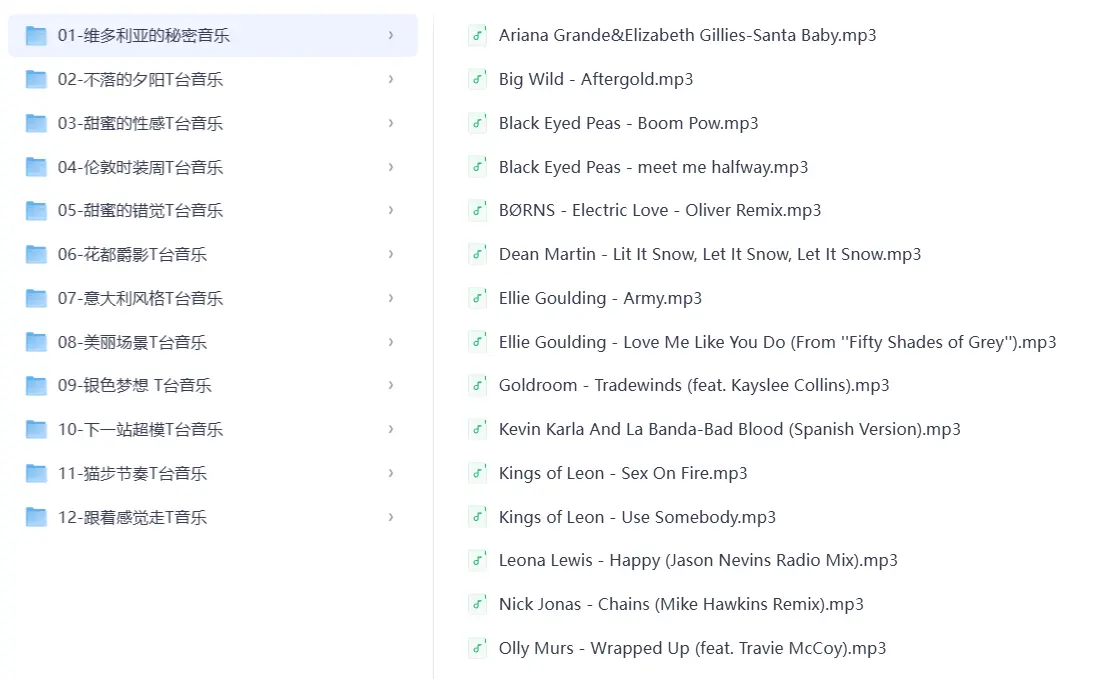Select file name Leona Lewis - Happy (Jason Nevins Radio Mix).mp3
Viewport: 1113px width, 679px height.
698,561
